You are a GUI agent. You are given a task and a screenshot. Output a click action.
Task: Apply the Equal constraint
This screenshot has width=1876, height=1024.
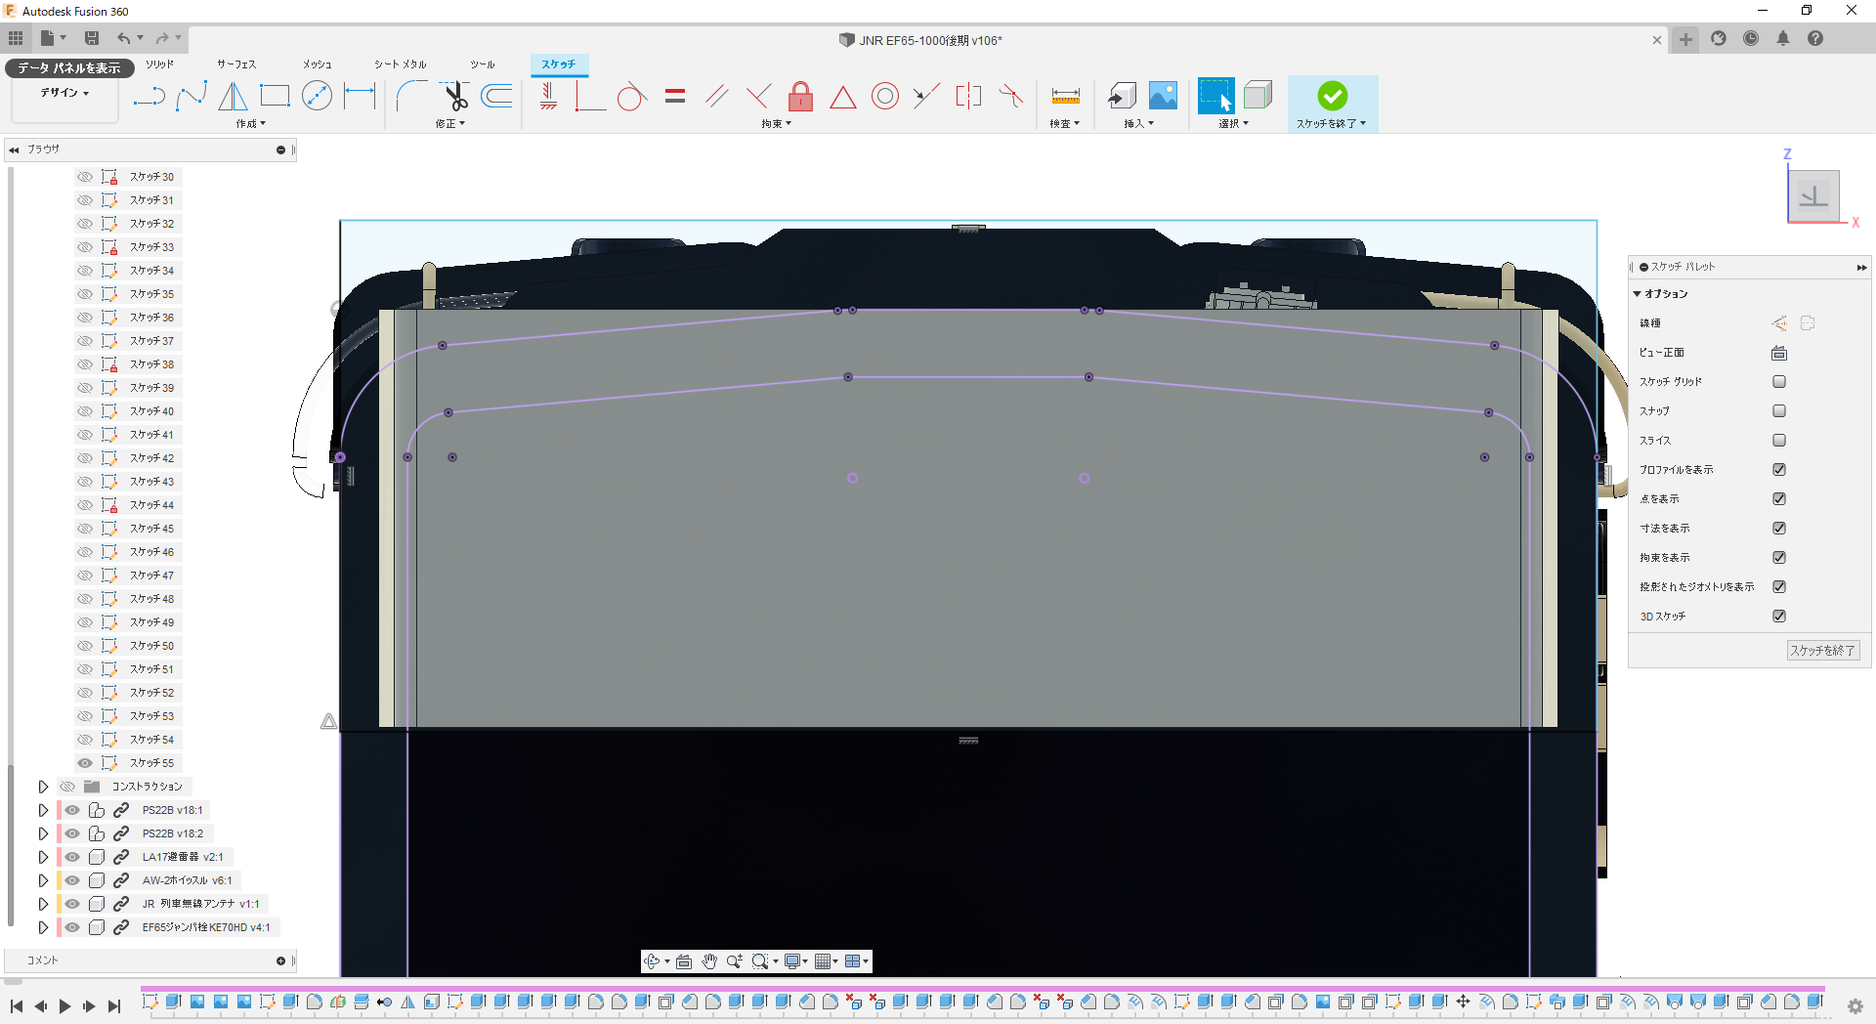pos(675,96)
